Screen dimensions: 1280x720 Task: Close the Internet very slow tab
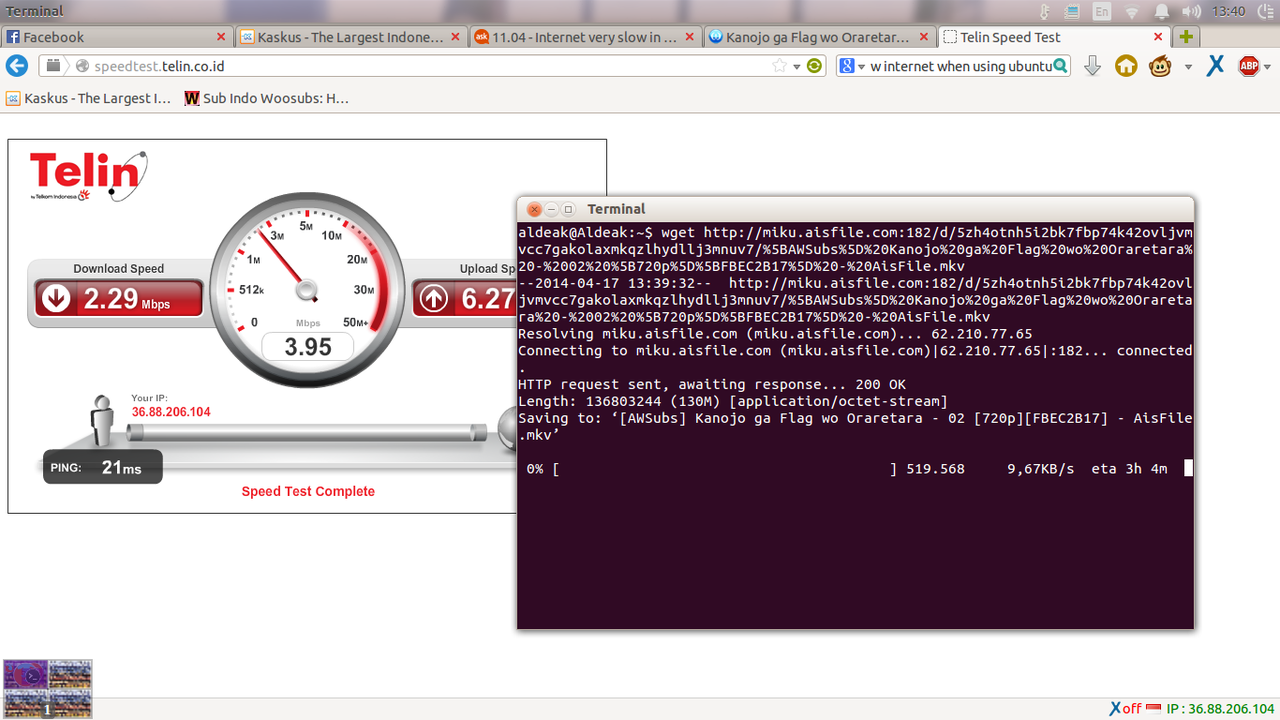coord(690,37)
